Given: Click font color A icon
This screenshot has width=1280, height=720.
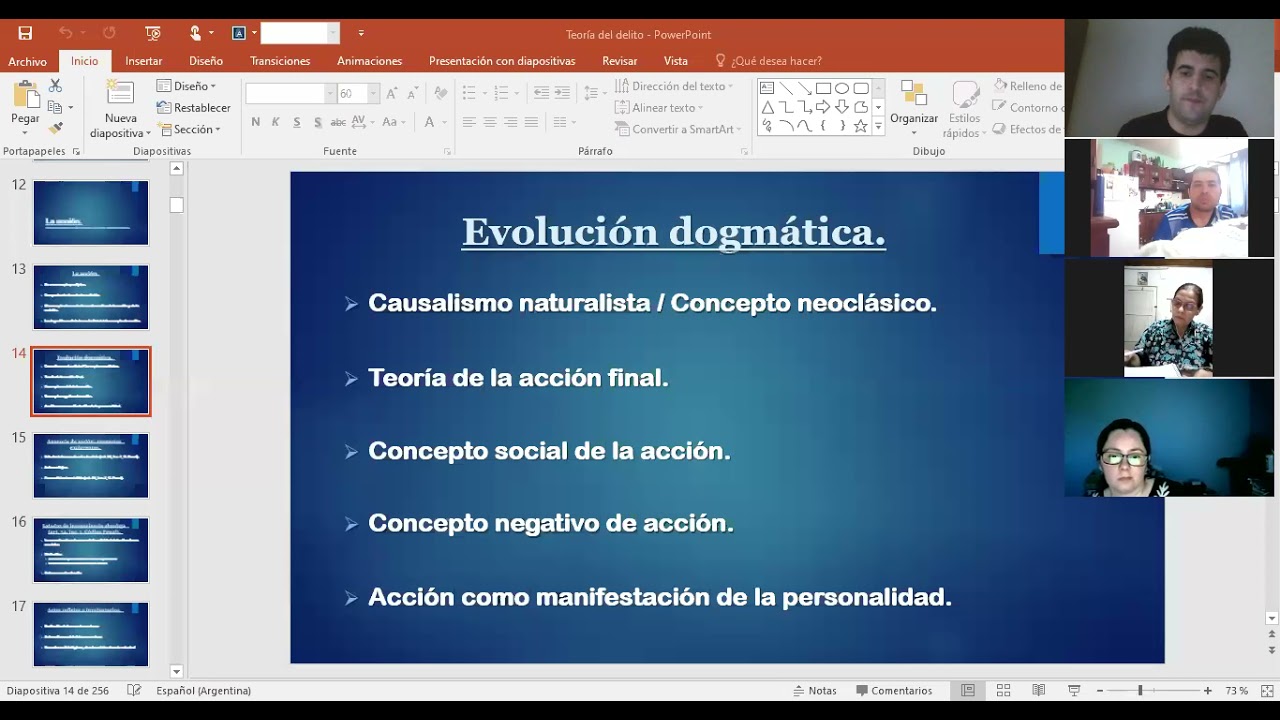Looking at the screenshot, I should [x=429, y=122].
